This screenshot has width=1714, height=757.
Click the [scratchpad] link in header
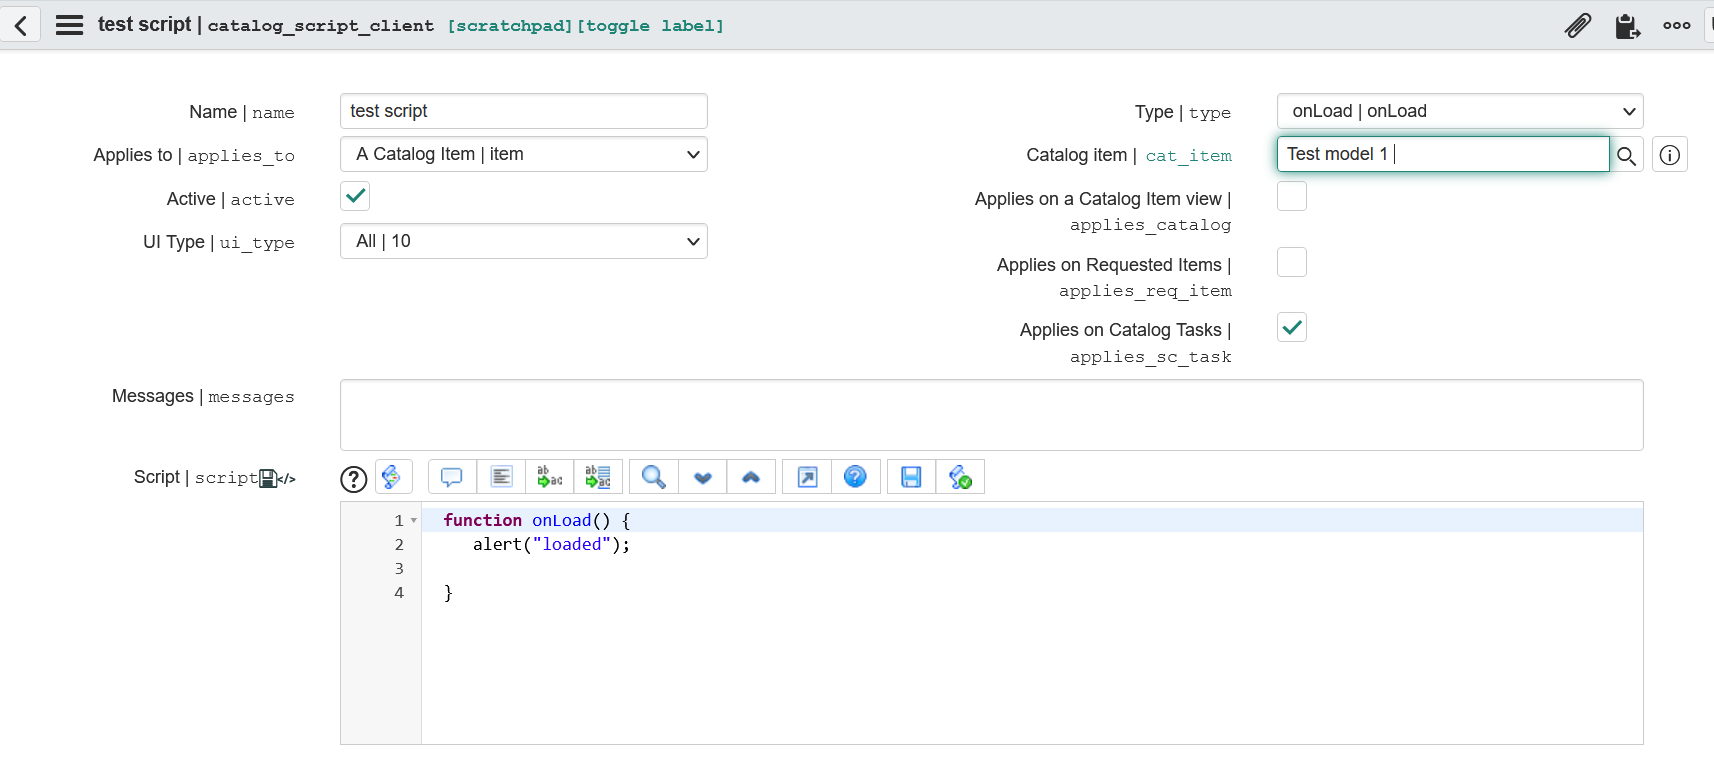(510, 26)
